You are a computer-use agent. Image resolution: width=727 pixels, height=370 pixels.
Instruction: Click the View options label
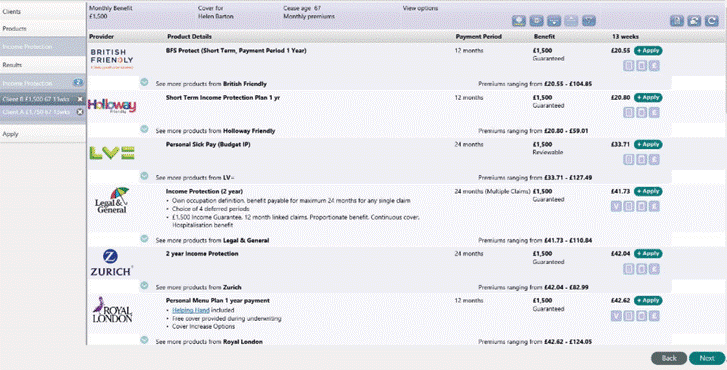[420, 8]
